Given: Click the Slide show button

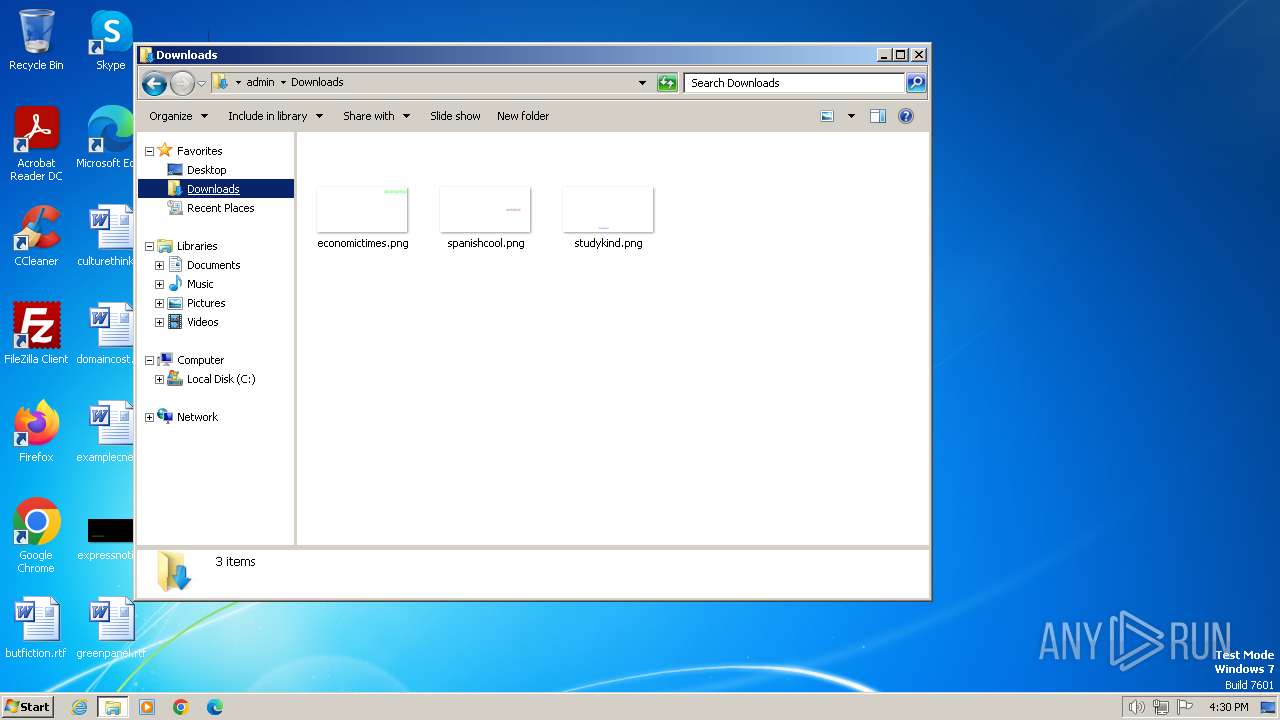Looking at the screenshot, I should click(455, 116).
